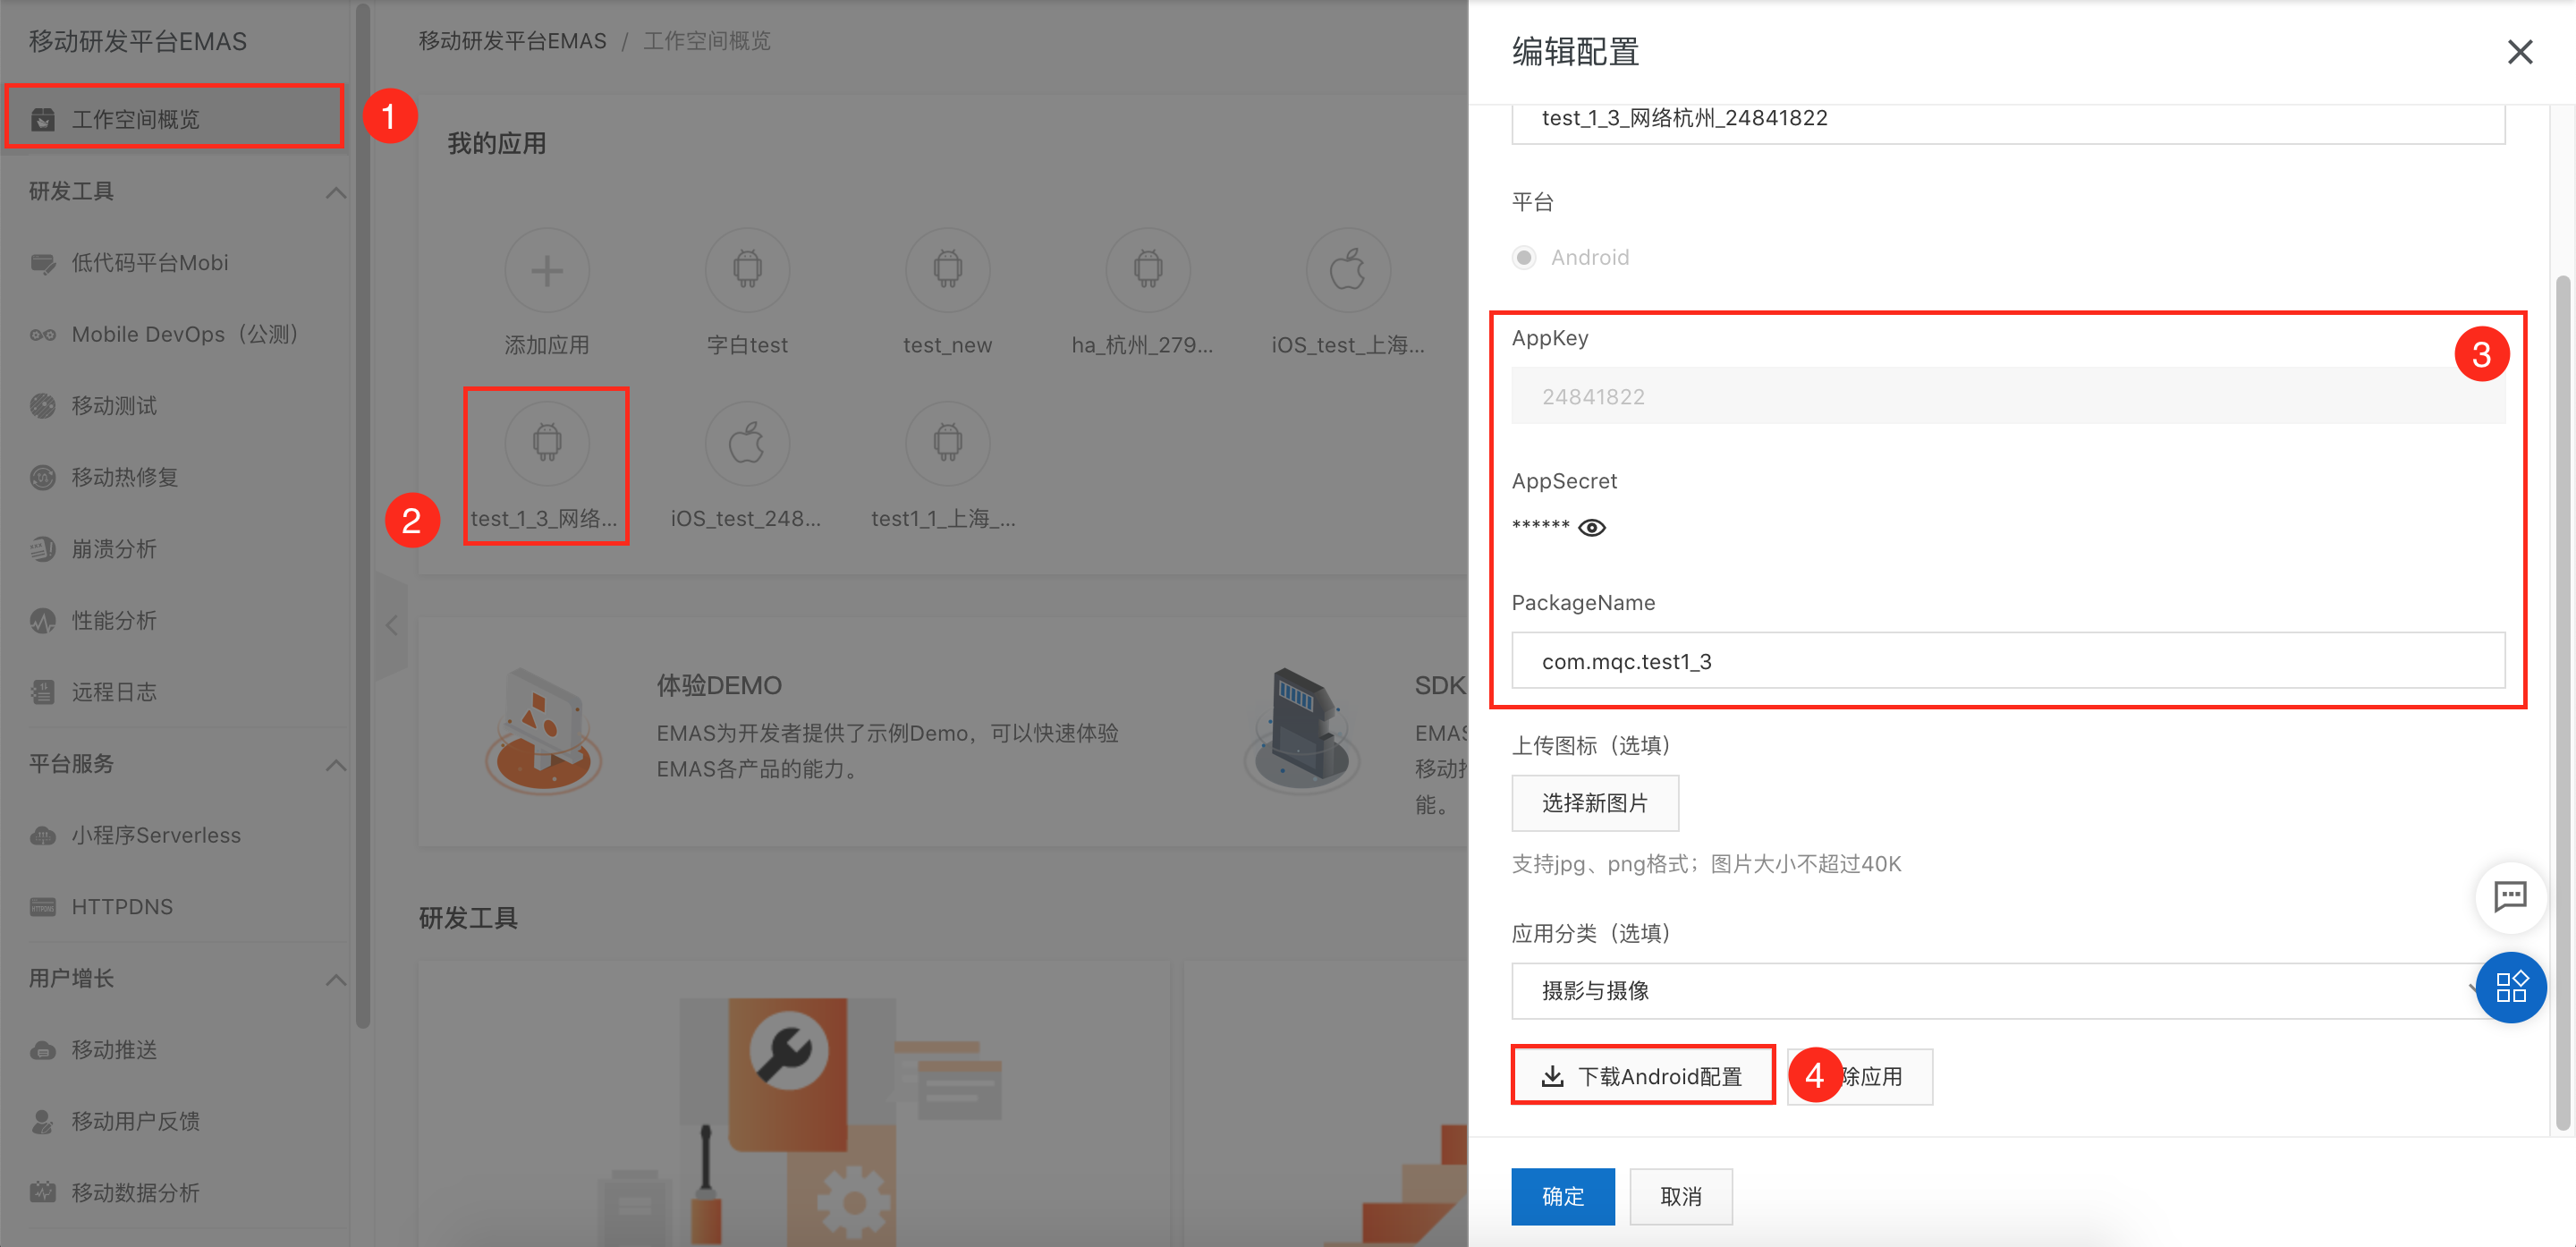2576x1247 pixels.
Task: Open 工作空间概览 in the sidebar
Action: [174, 119]
